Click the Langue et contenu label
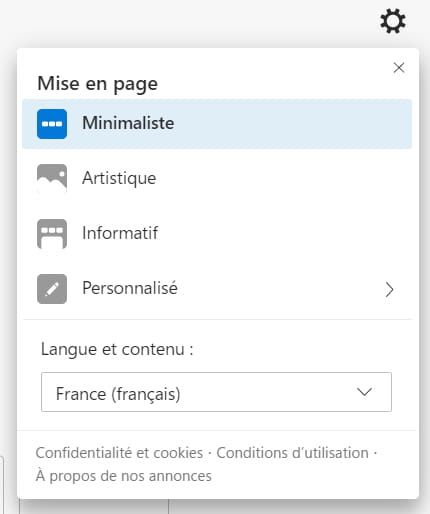 [117, 350]
